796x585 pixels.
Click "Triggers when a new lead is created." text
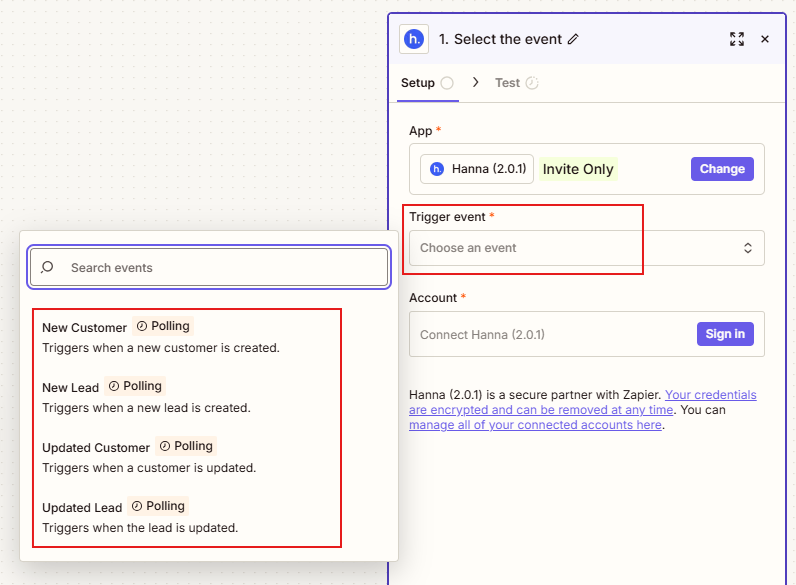coord(146,408)
